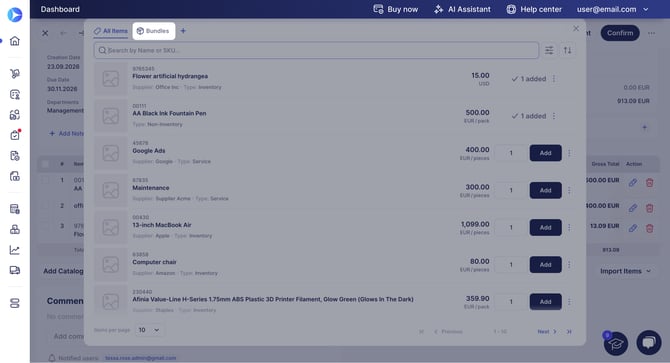Open the approvals icon with red dot
Screen dimensions: 670x363
pyautogui.click(x=15, y=135)
